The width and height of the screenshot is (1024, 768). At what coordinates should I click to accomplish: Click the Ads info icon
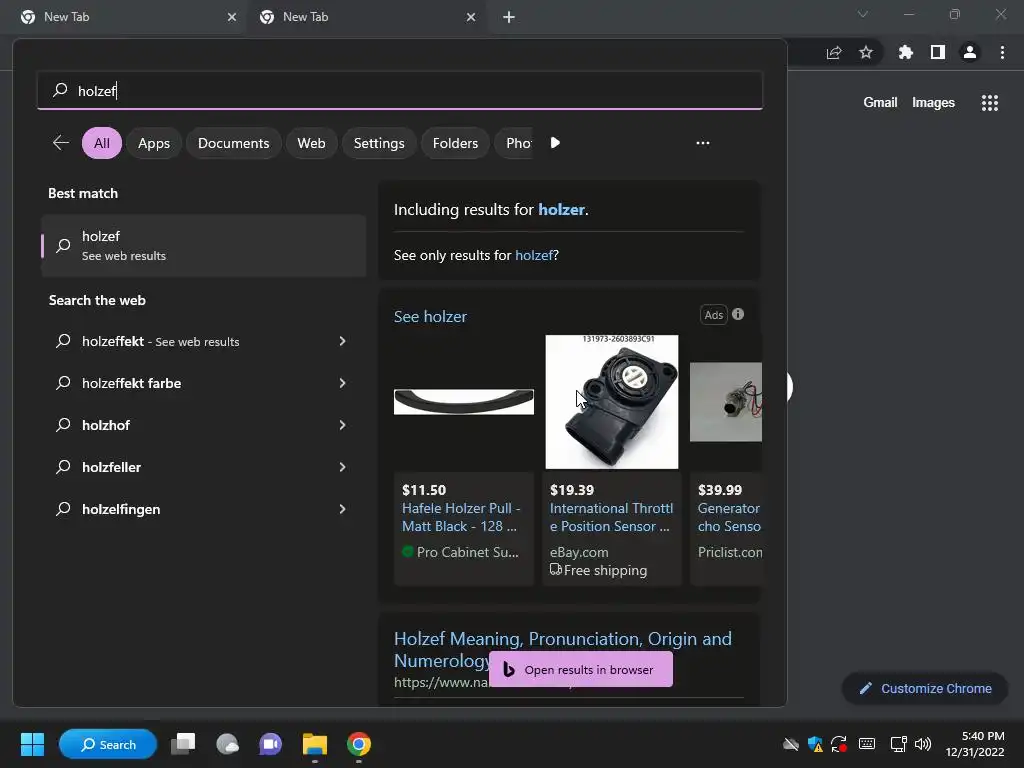[x=738, y=314]
